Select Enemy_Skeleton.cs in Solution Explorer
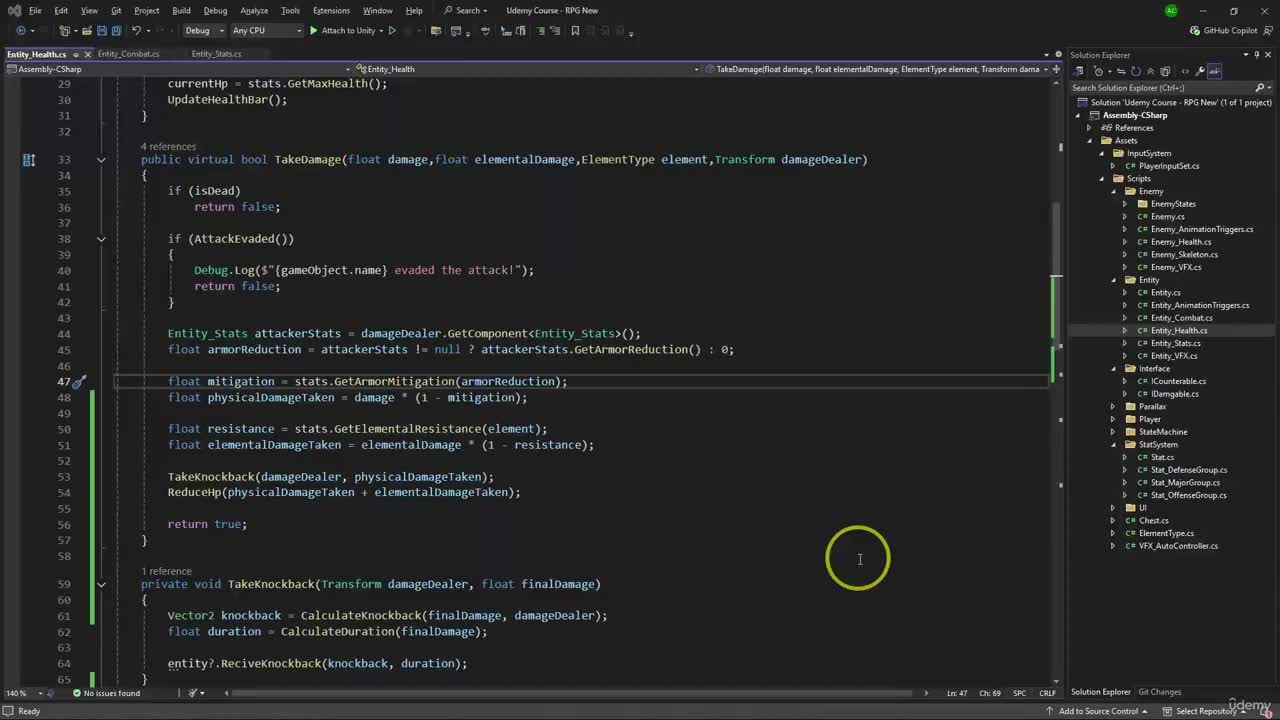This screenshot has width=1280, height=720. click(x=1184, y=255)
